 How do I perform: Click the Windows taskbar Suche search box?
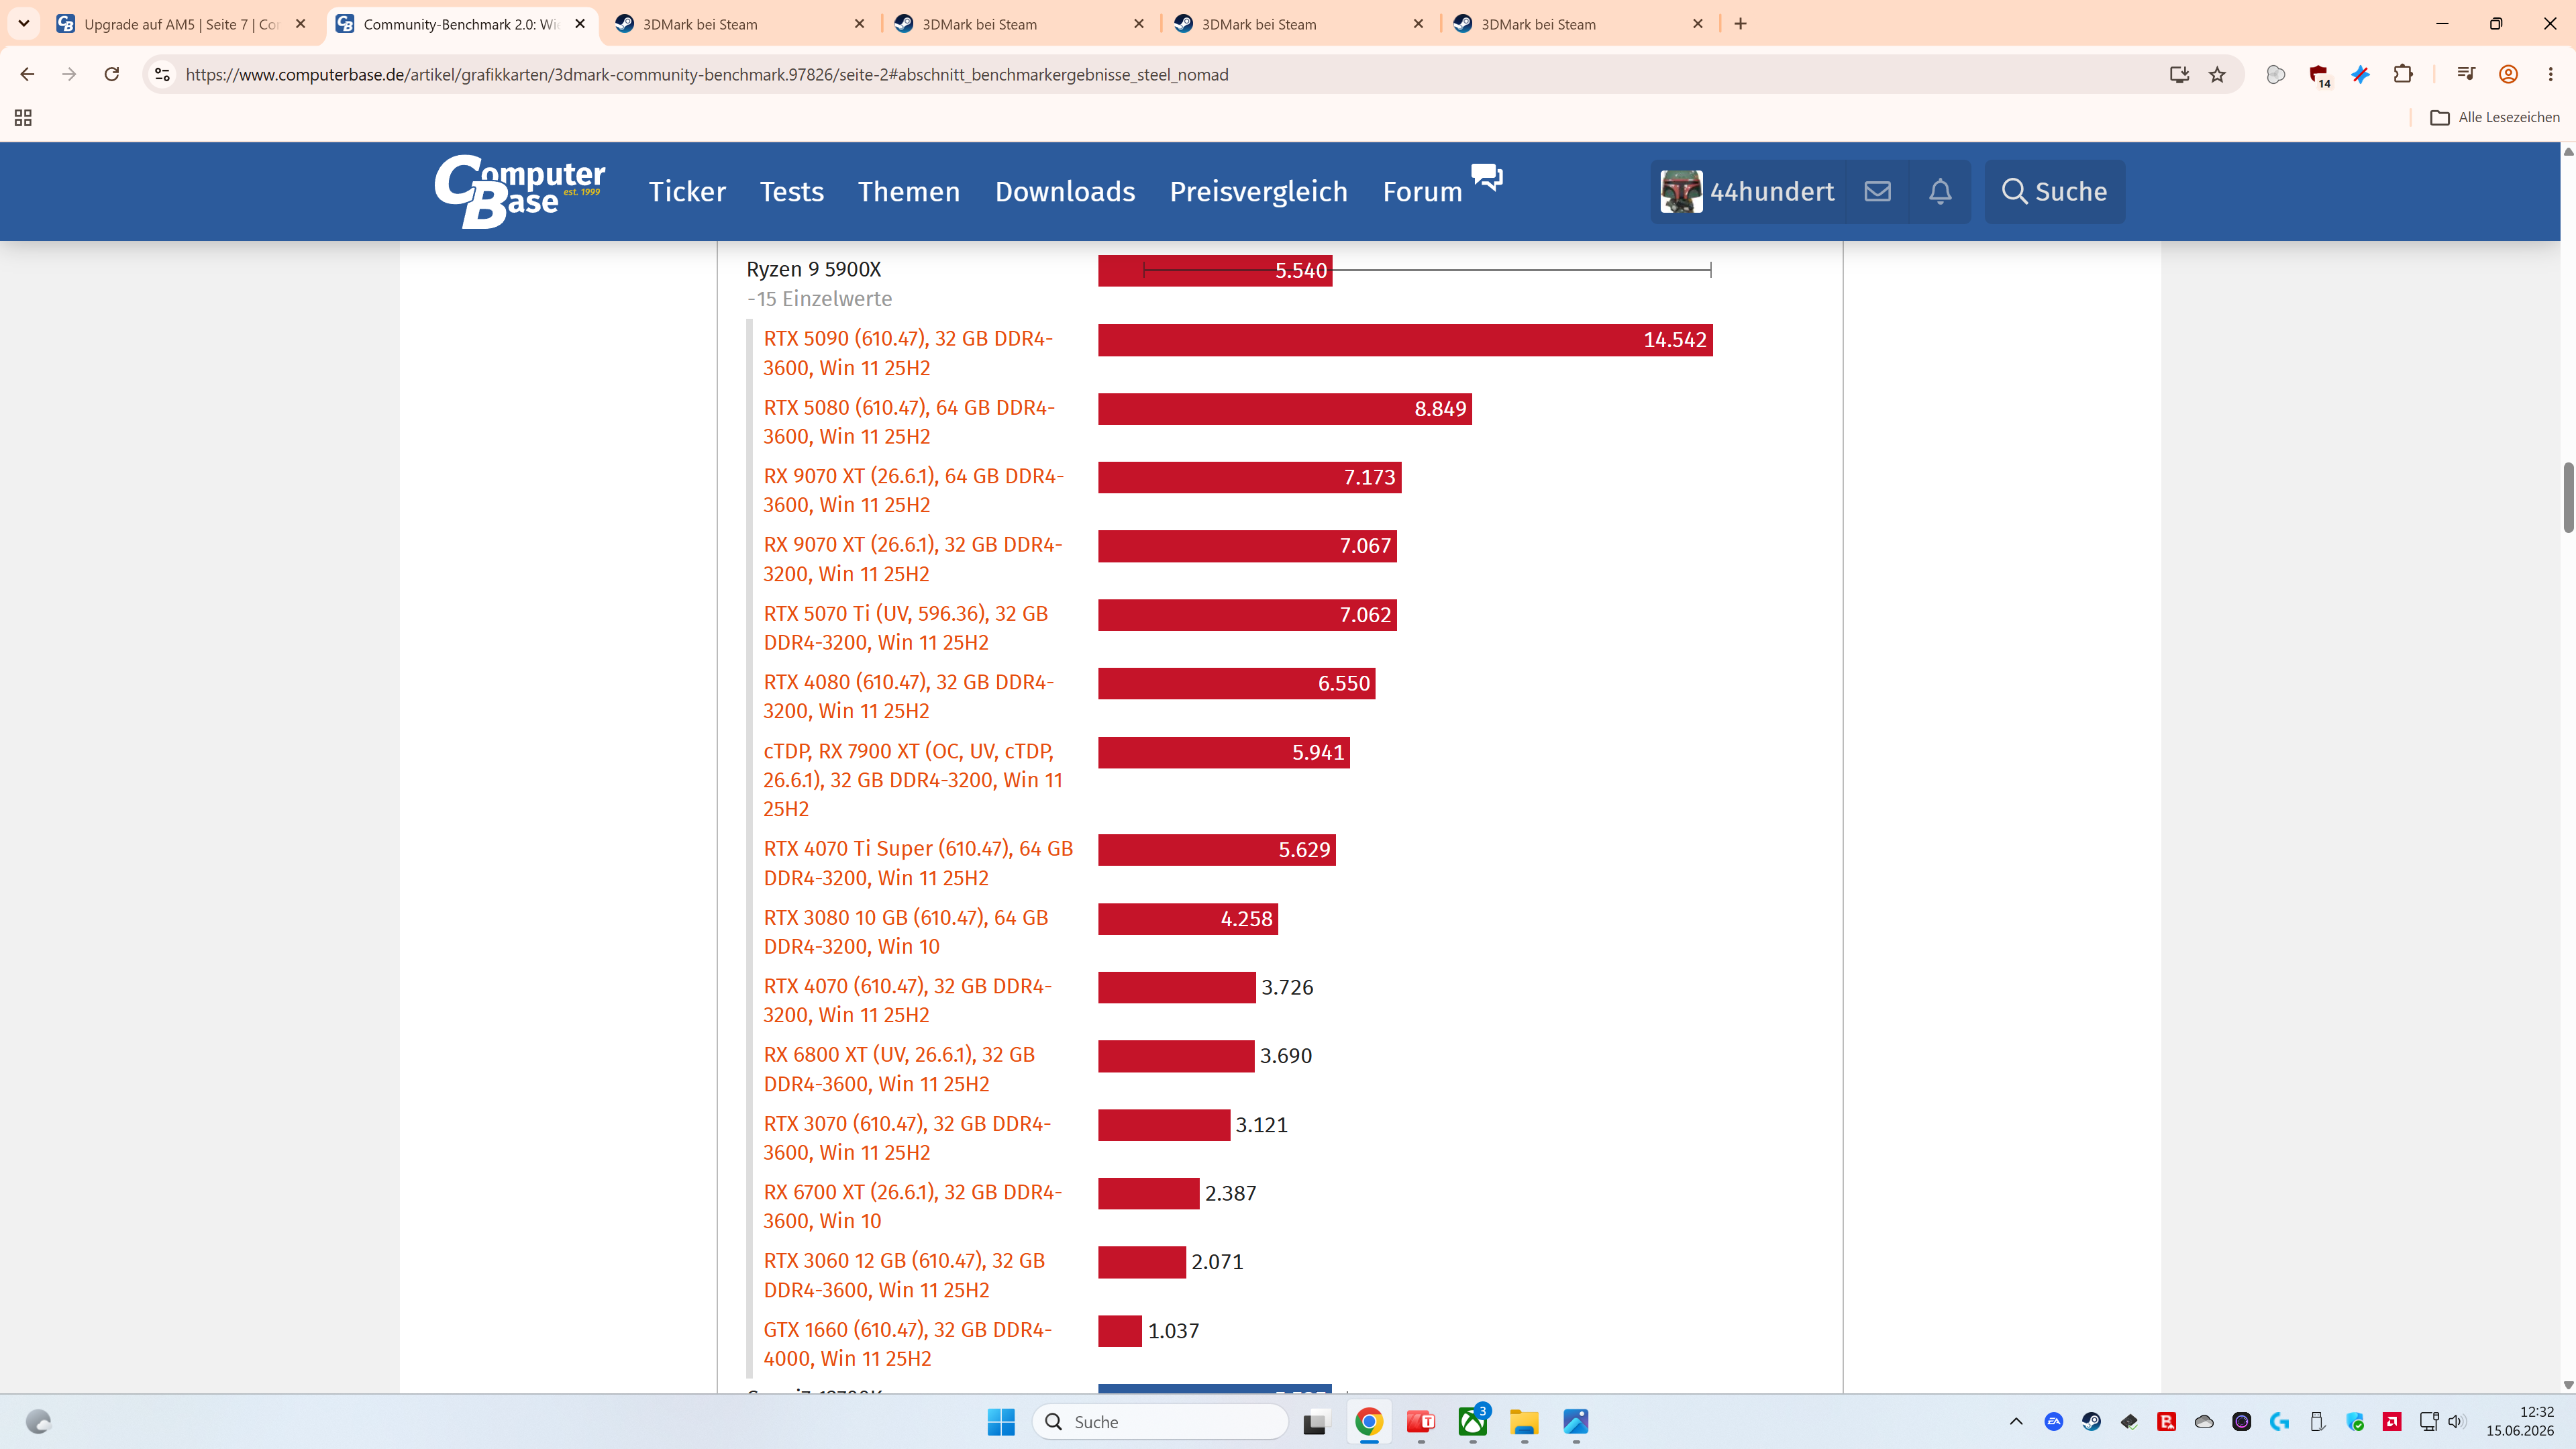[x=1160, y=1421]
